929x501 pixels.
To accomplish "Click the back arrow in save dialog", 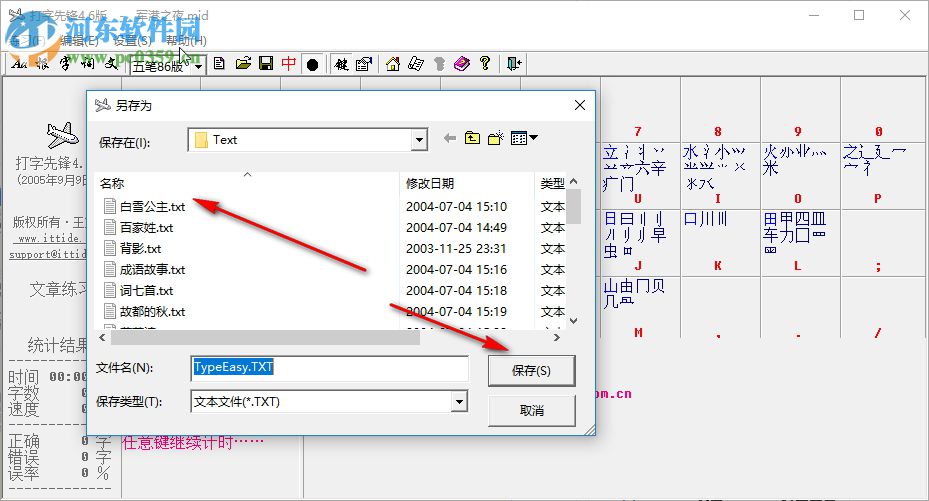I will tap(450, 138).
